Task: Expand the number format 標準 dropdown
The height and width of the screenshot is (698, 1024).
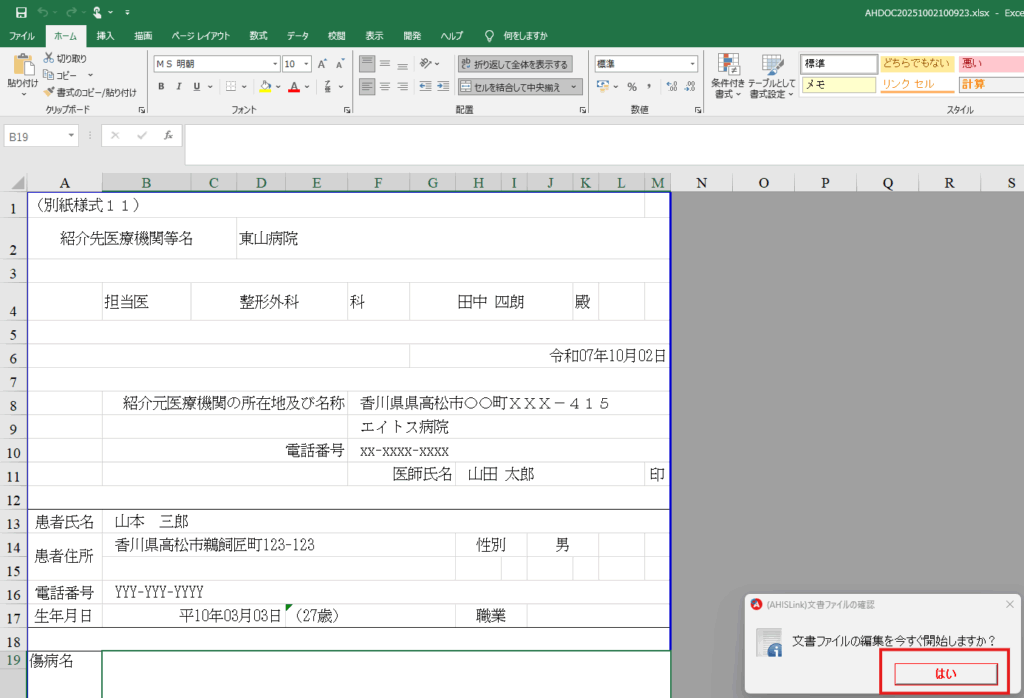Action: click(692, 63)
